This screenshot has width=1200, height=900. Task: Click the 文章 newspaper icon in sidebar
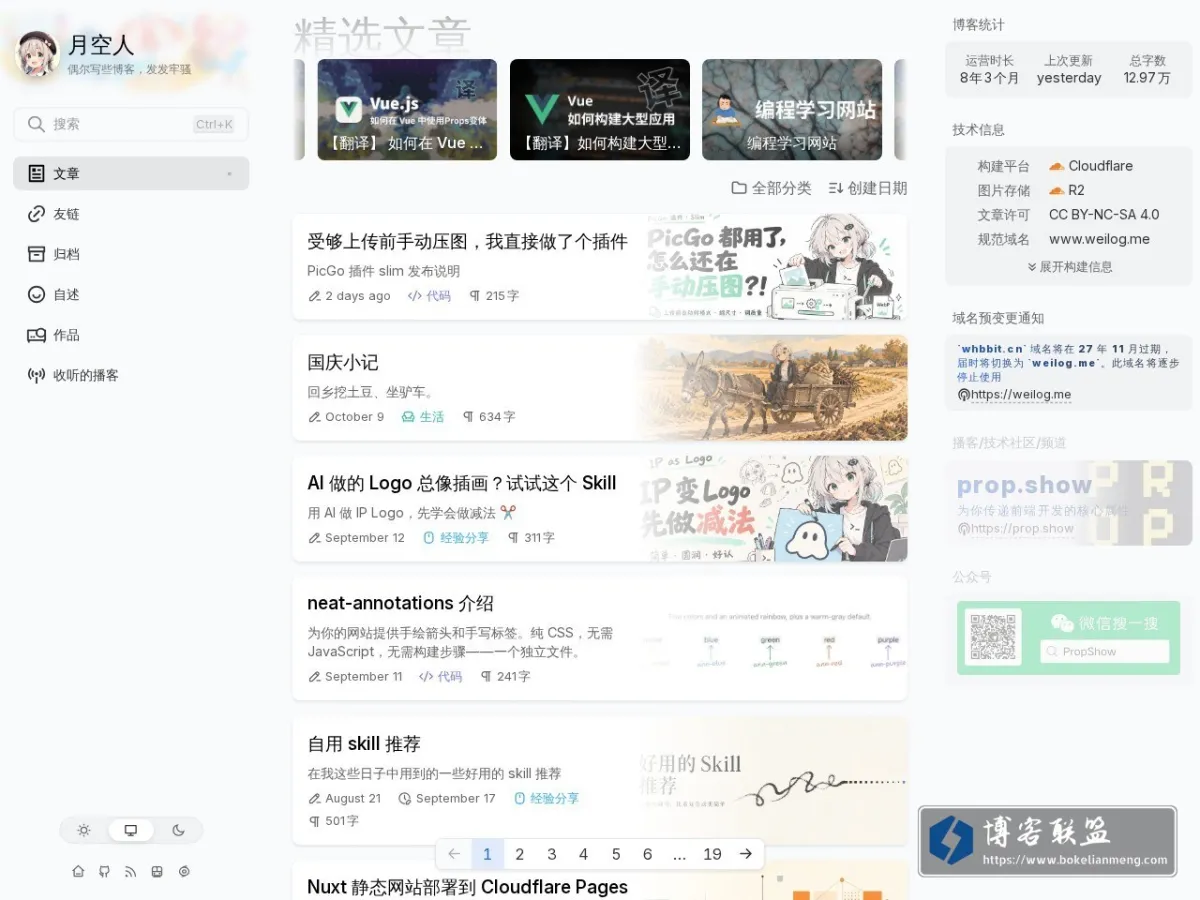click(36, 174)
